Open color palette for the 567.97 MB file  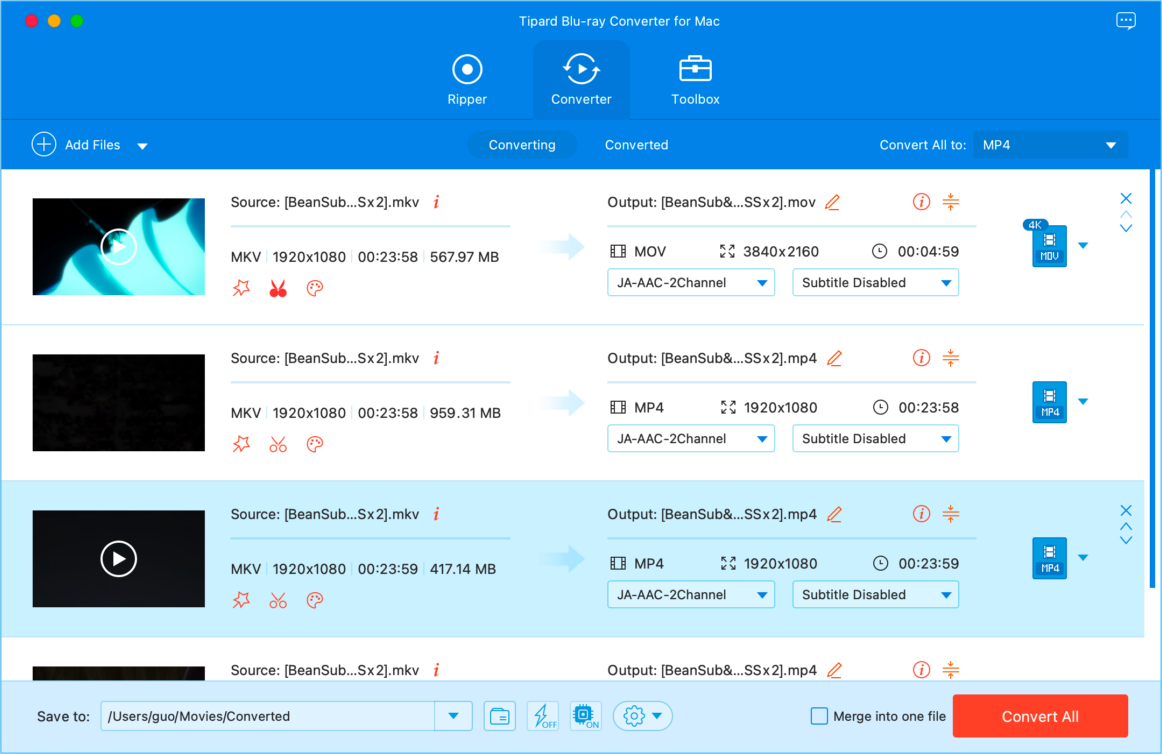point(315,288)
